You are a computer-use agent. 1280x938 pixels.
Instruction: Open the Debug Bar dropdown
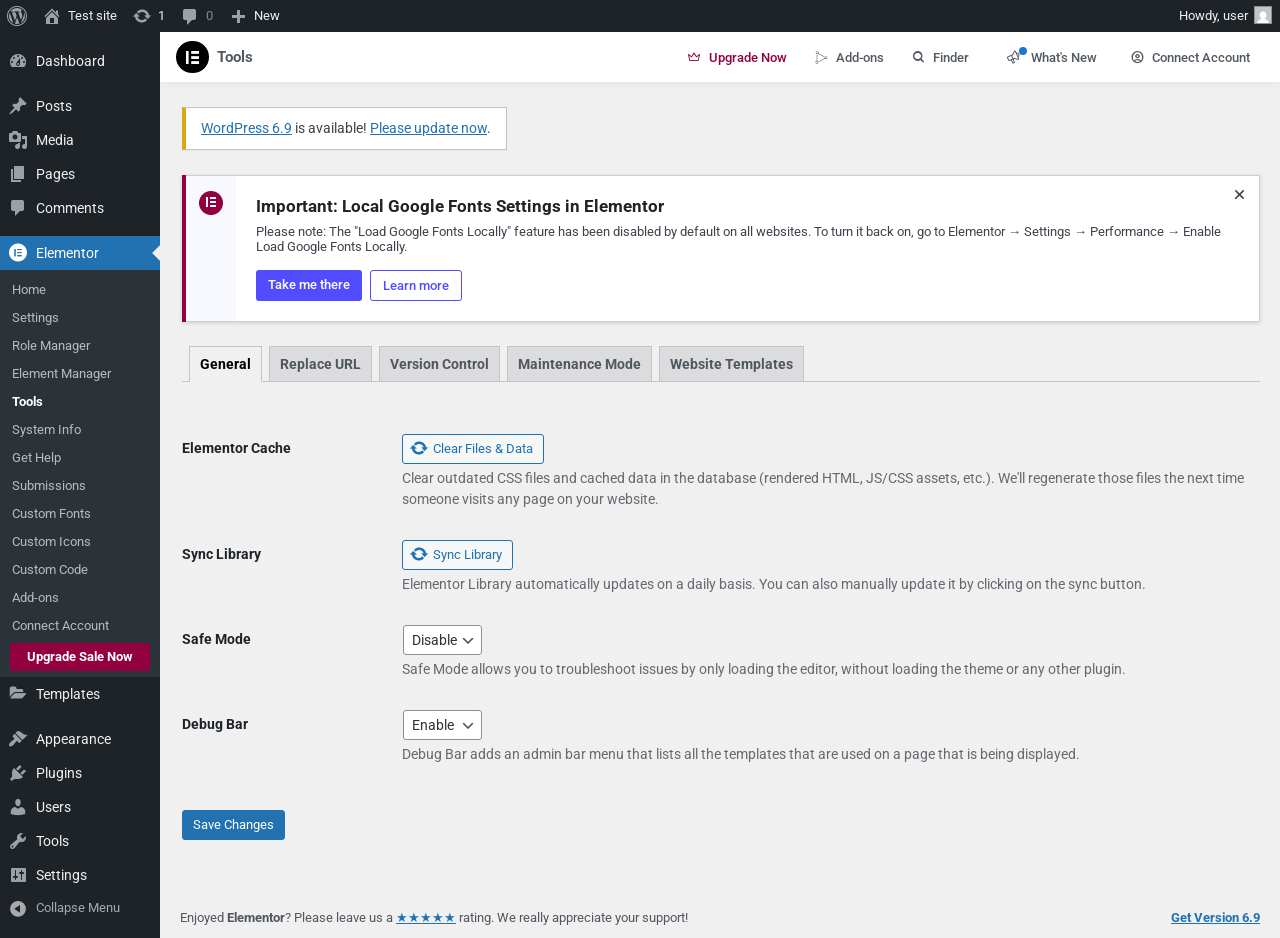[442, 725]
